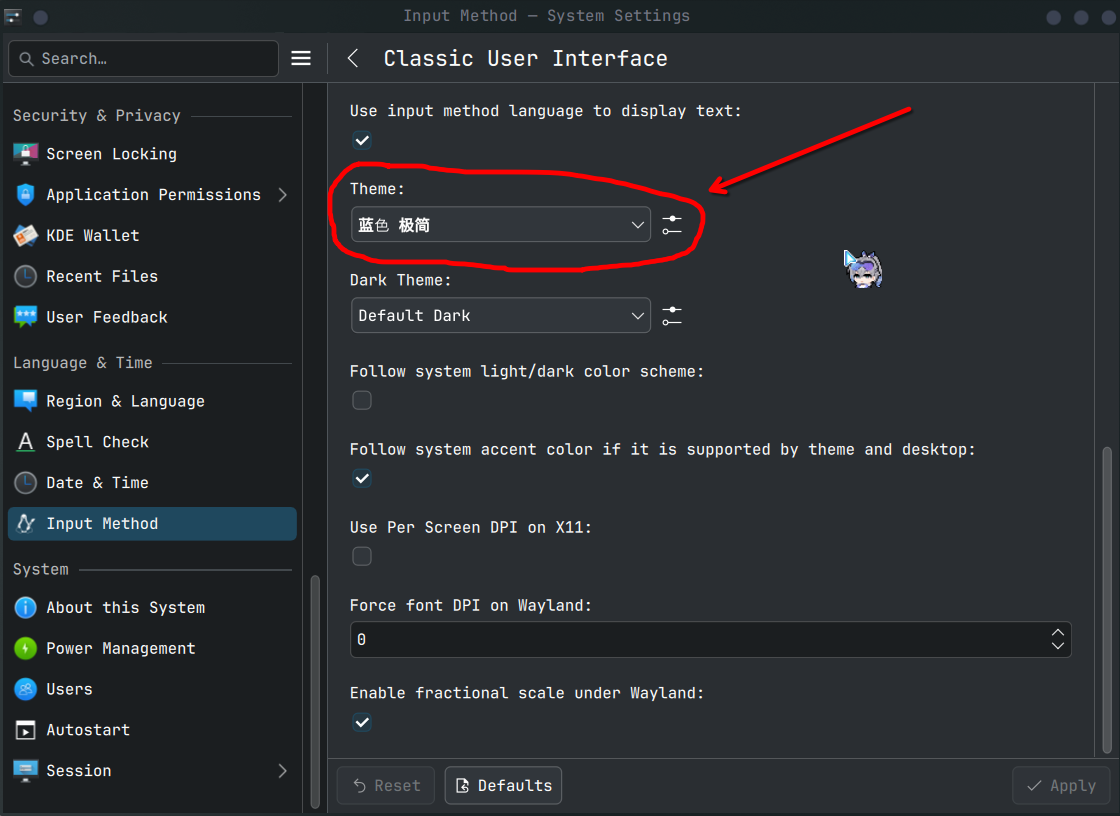1120x816 pixels.
Task: Increase Force font DPI with up arrow
Action: pyautogui.click(x=1057, y=633)
